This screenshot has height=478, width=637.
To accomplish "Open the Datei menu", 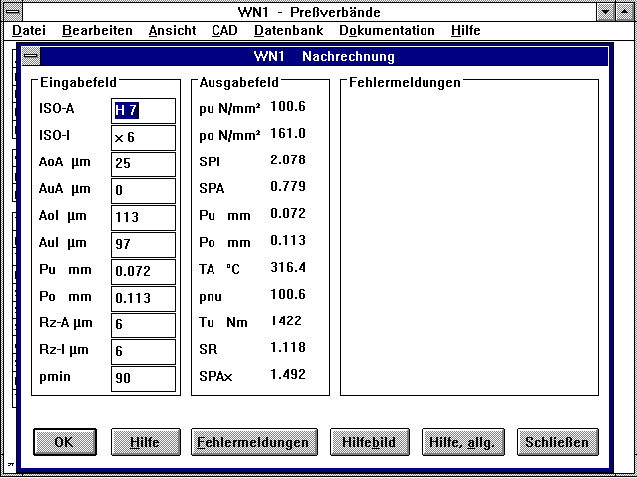I will click(29, 31).
